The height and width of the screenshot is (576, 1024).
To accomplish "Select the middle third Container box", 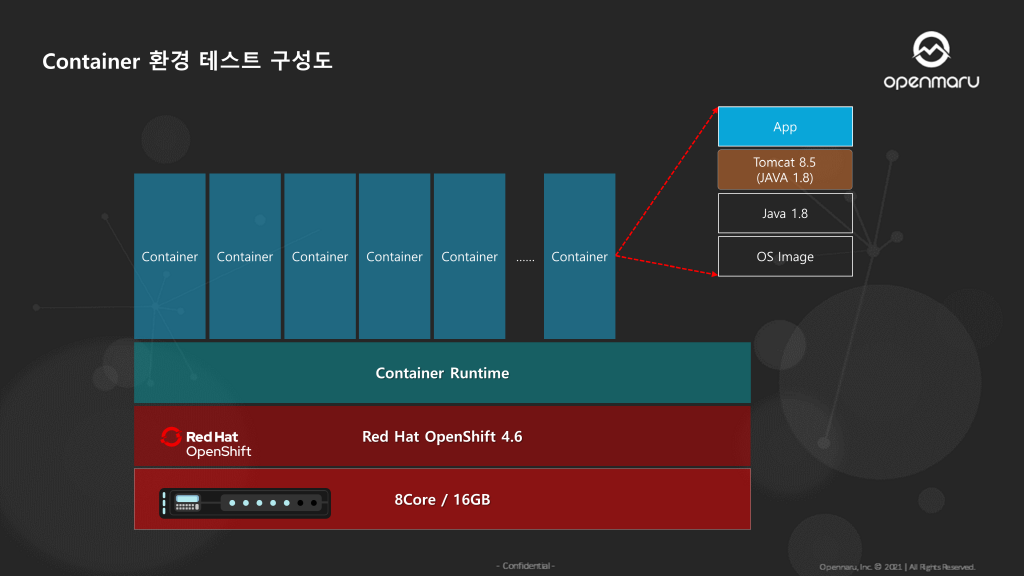I will click(x=320, y=257).
